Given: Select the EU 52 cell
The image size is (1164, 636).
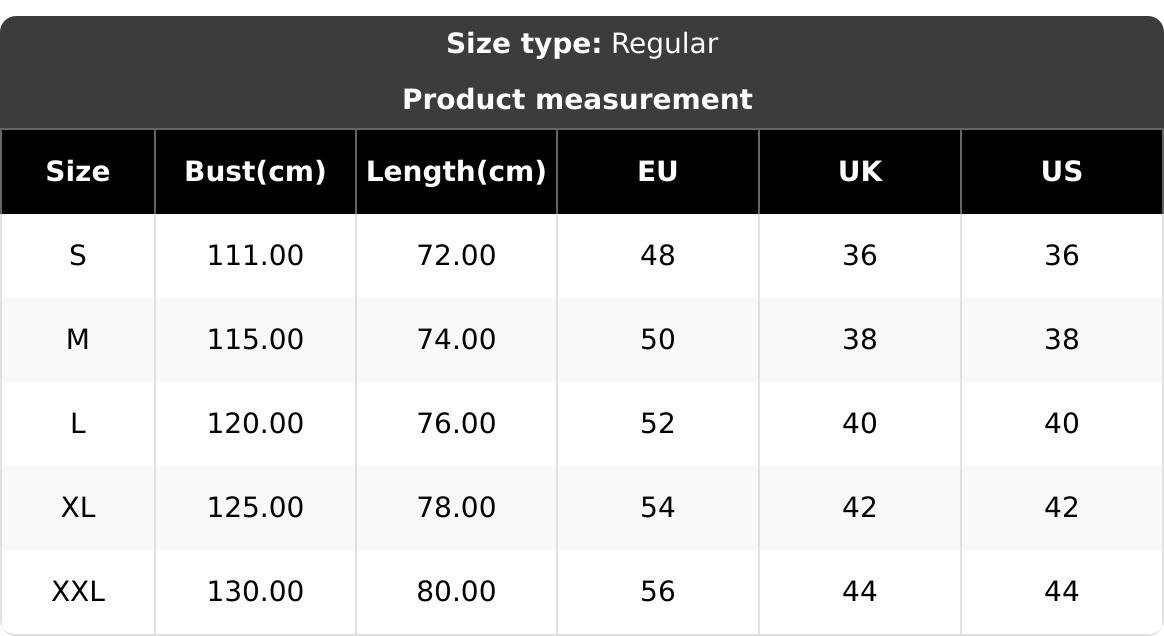Looking at the screenshot, I should pos(658,424).
